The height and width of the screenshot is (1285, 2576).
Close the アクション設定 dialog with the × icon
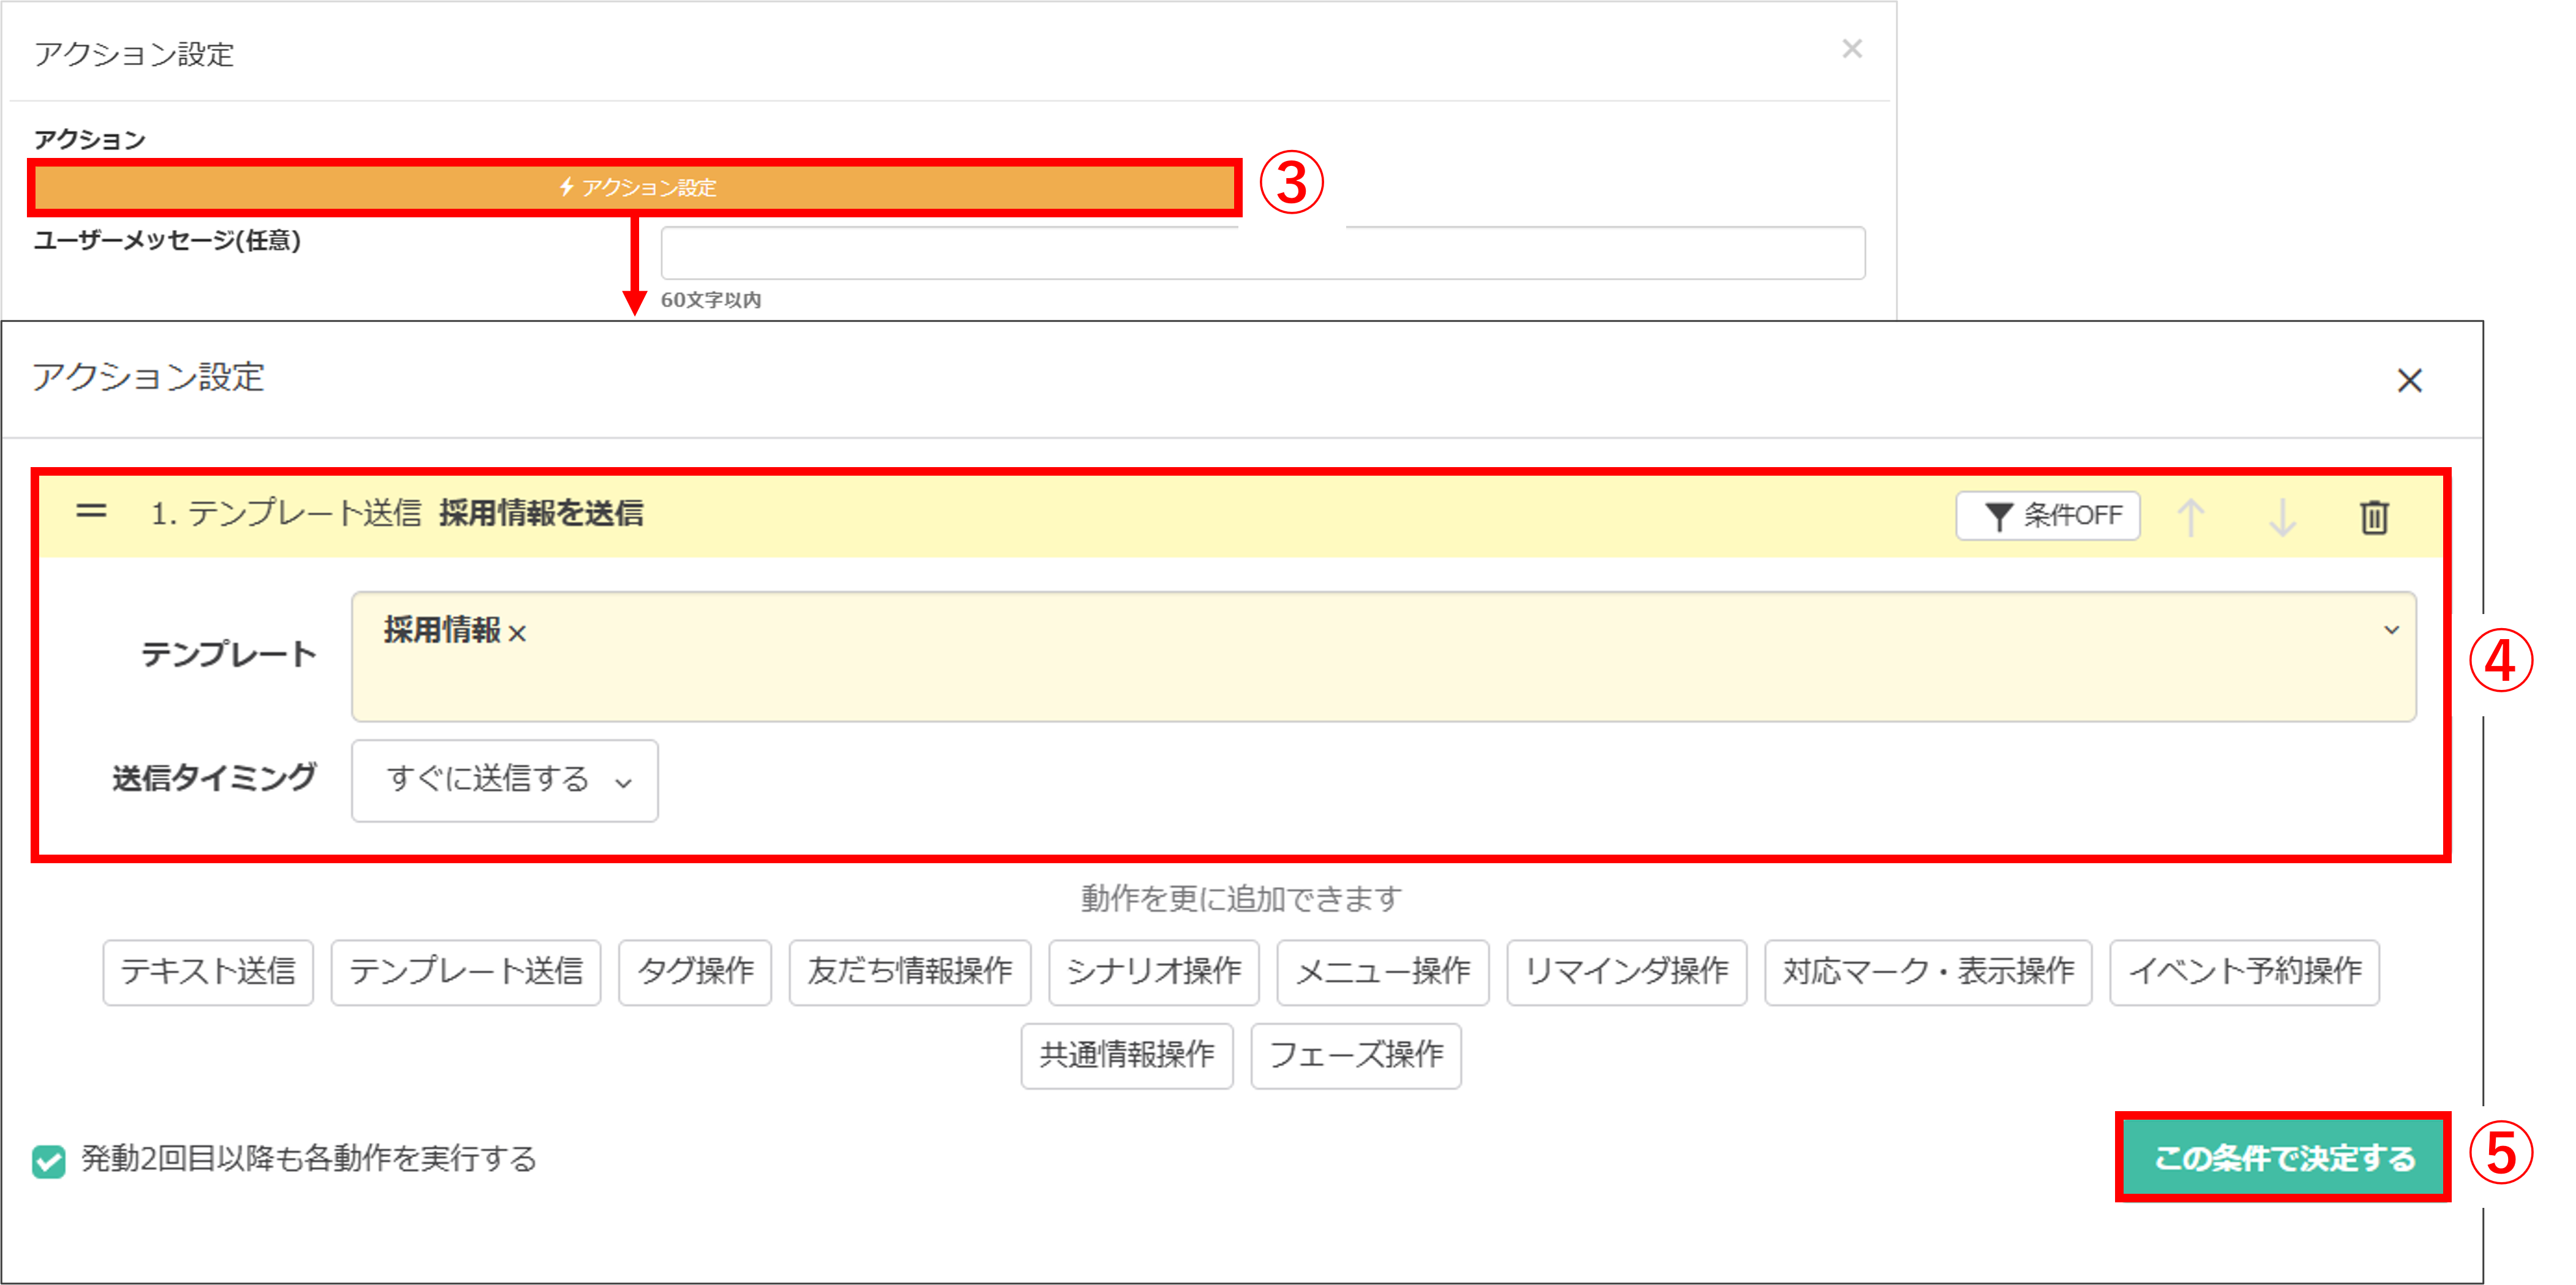click(2410, 381)
